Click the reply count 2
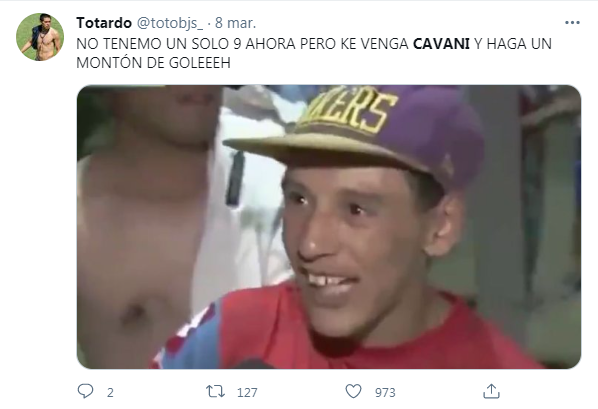598x409 pixels. point(110,392)
